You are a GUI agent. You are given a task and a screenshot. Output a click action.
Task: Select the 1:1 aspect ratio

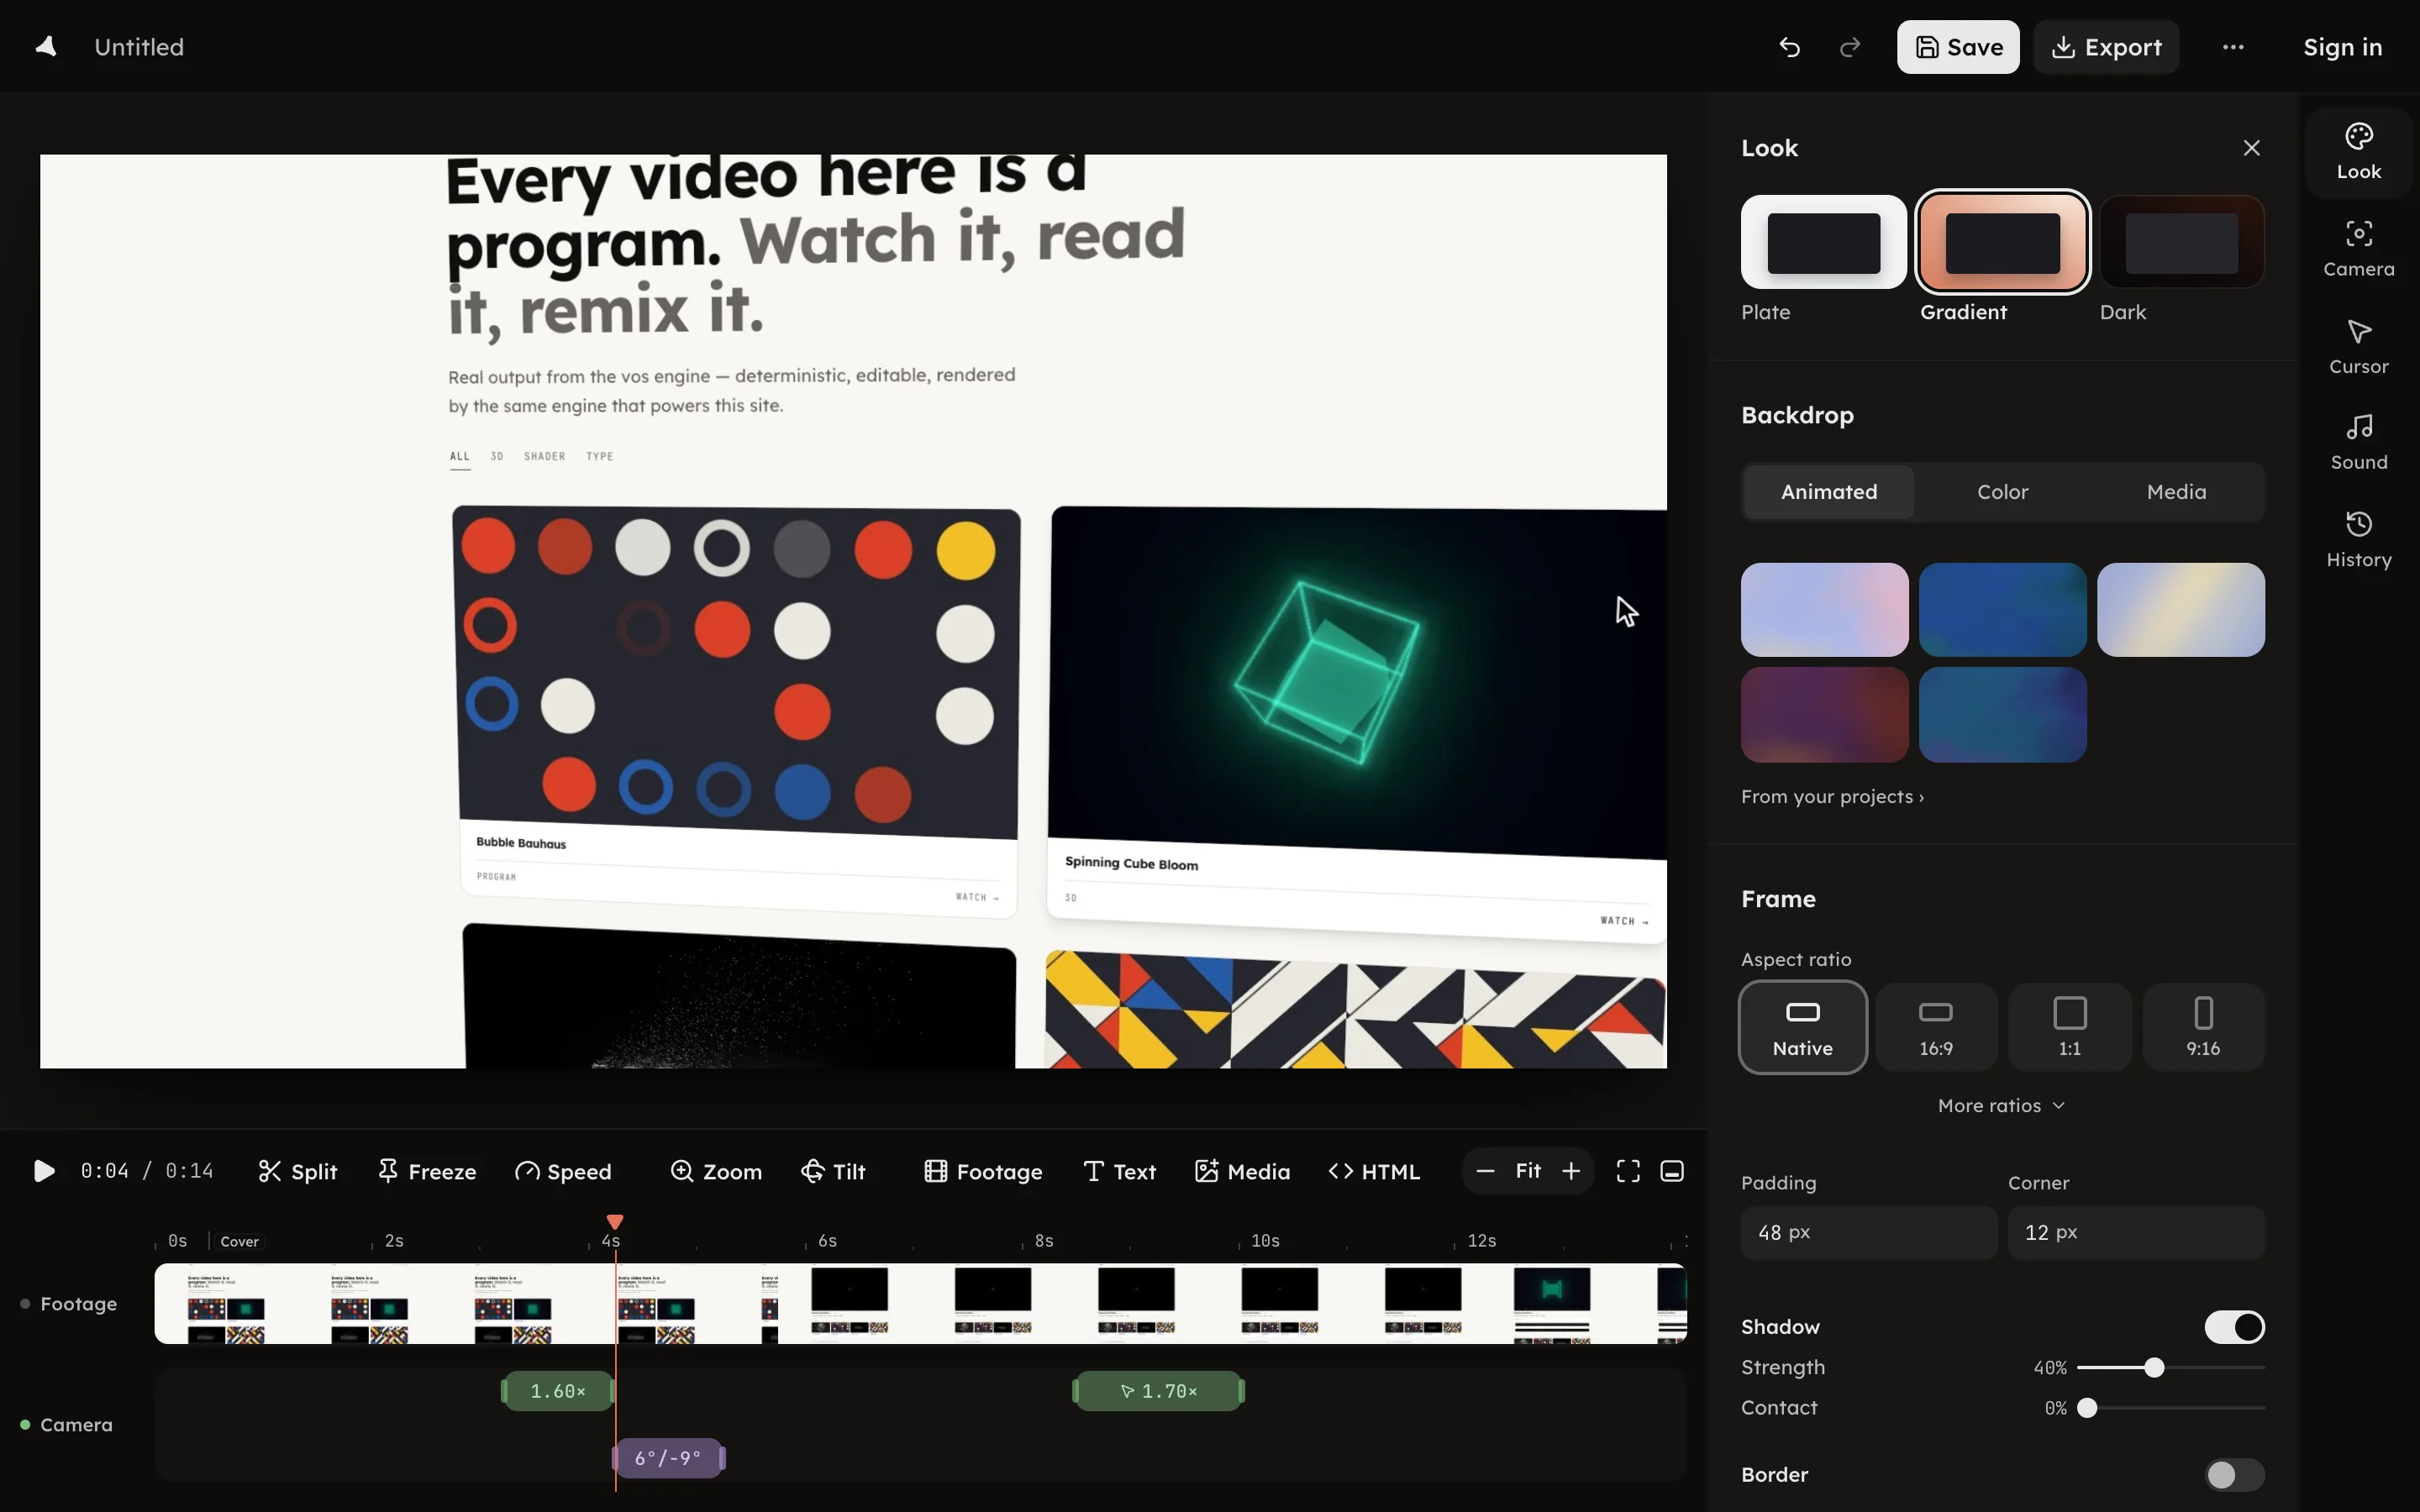[x=2070, y=1027]
